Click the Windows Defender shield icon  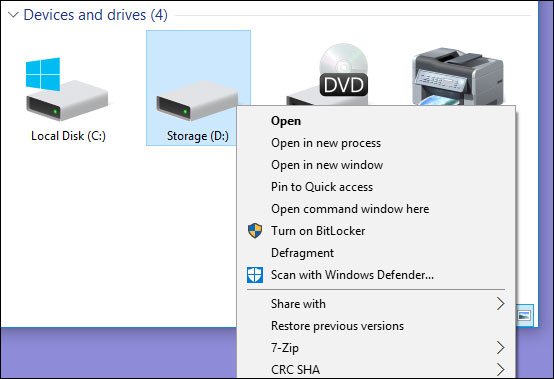tap(255, 275)
